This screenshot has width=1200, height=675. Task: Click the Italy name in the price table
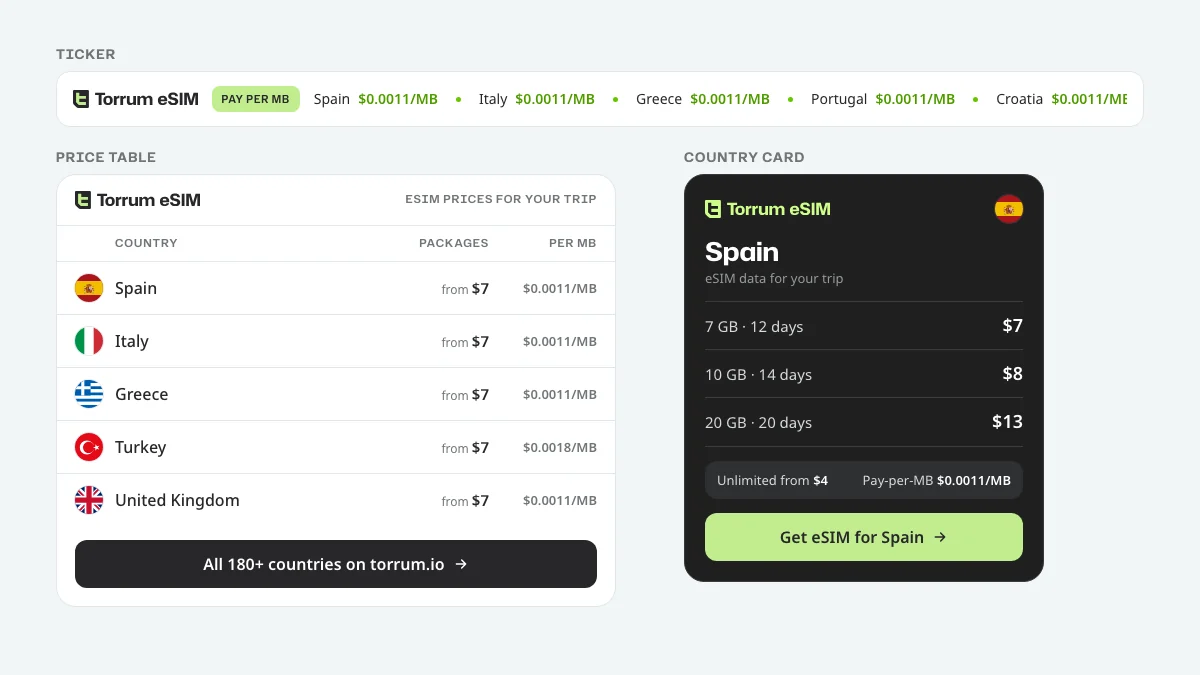[132, 341]
